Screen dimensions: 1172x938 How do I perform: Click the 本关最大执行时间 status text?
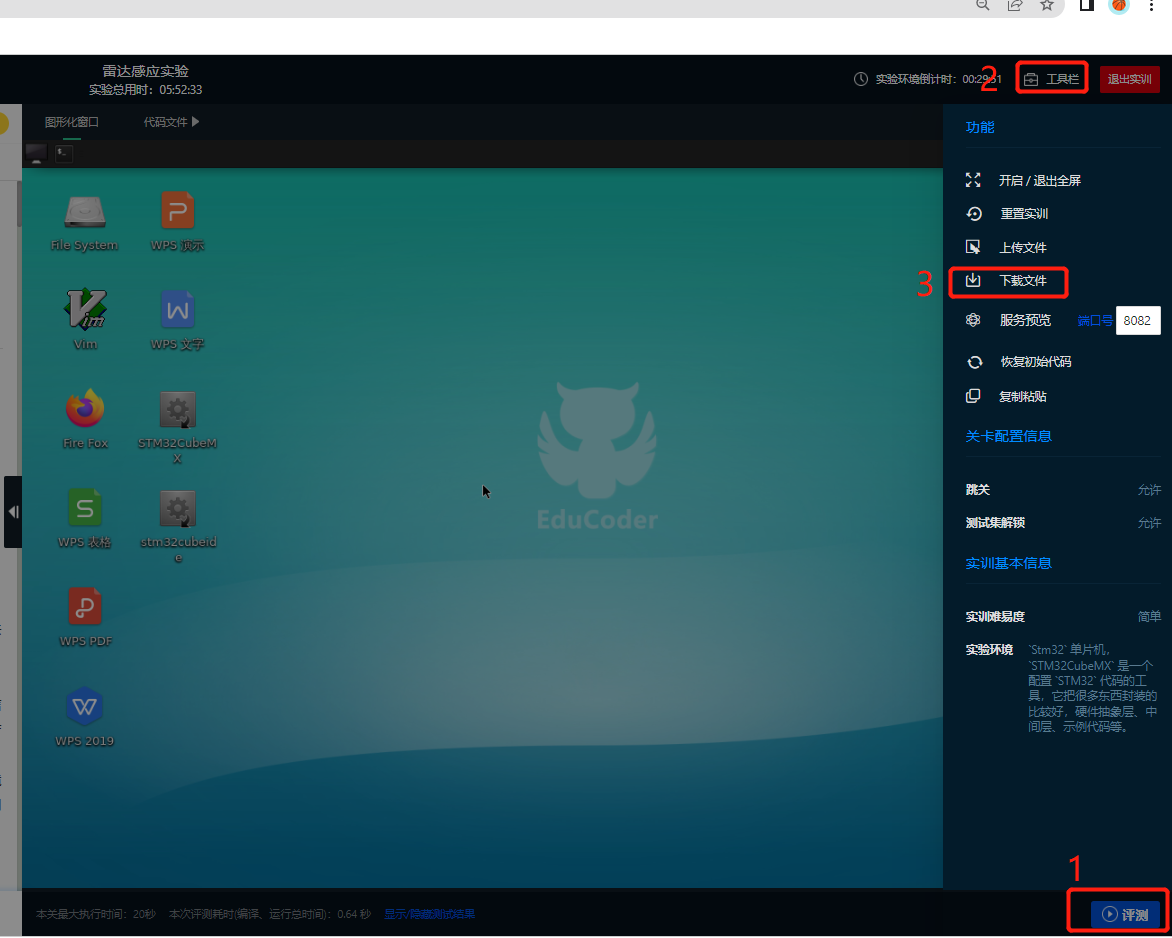click(96, 914)
